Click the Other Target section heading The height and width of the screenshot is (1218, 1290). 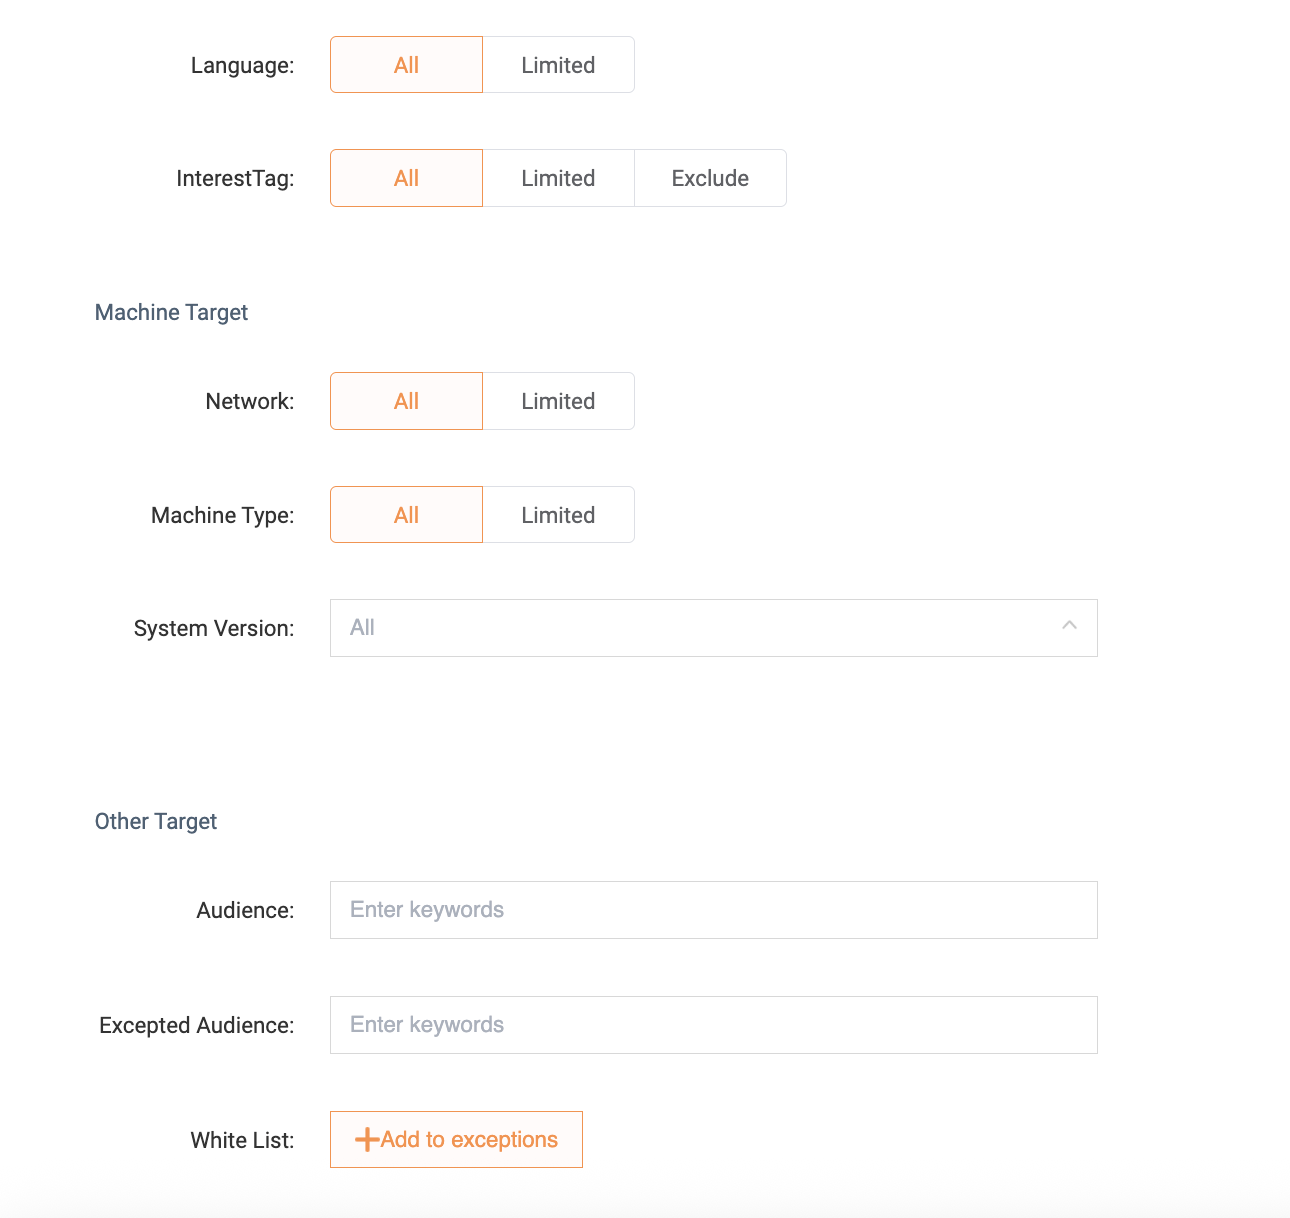click(x=156, y=822)
